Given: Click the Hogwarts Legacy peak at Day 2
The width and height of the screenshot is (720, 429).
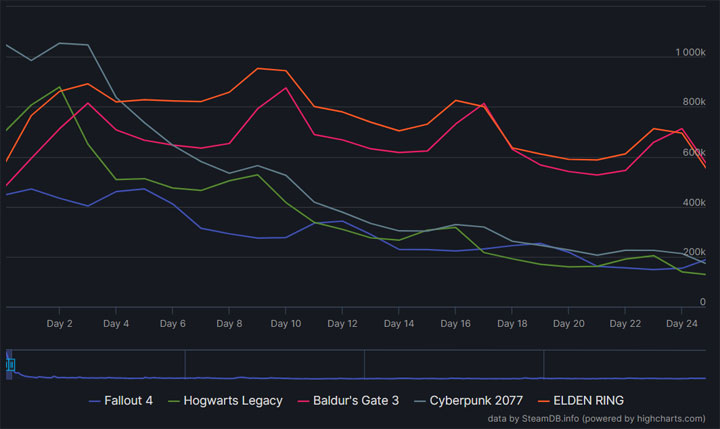Looking at the screenshot, I should 59,86.
